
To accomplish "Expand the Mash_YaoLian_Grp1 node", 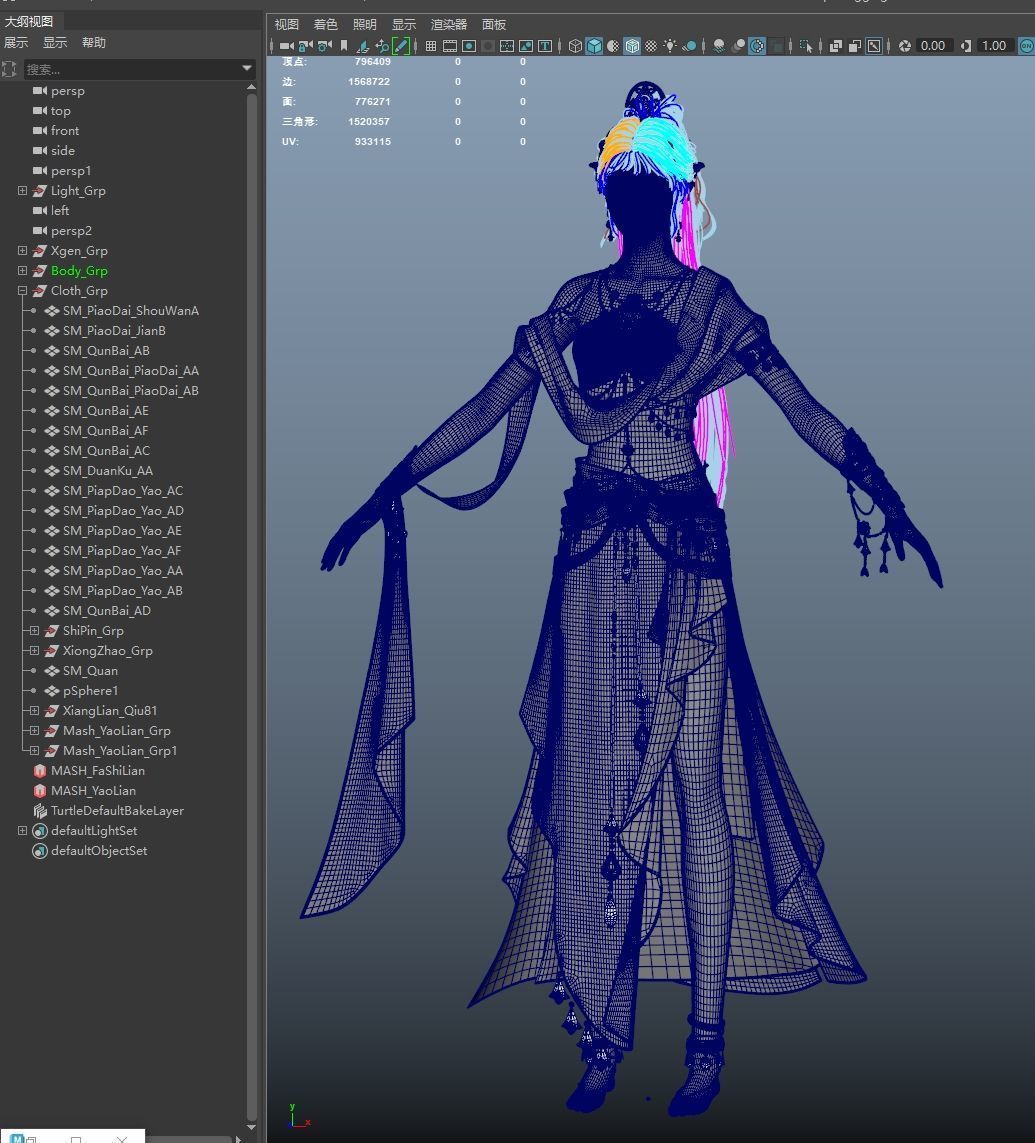I will tap(34, 750).
